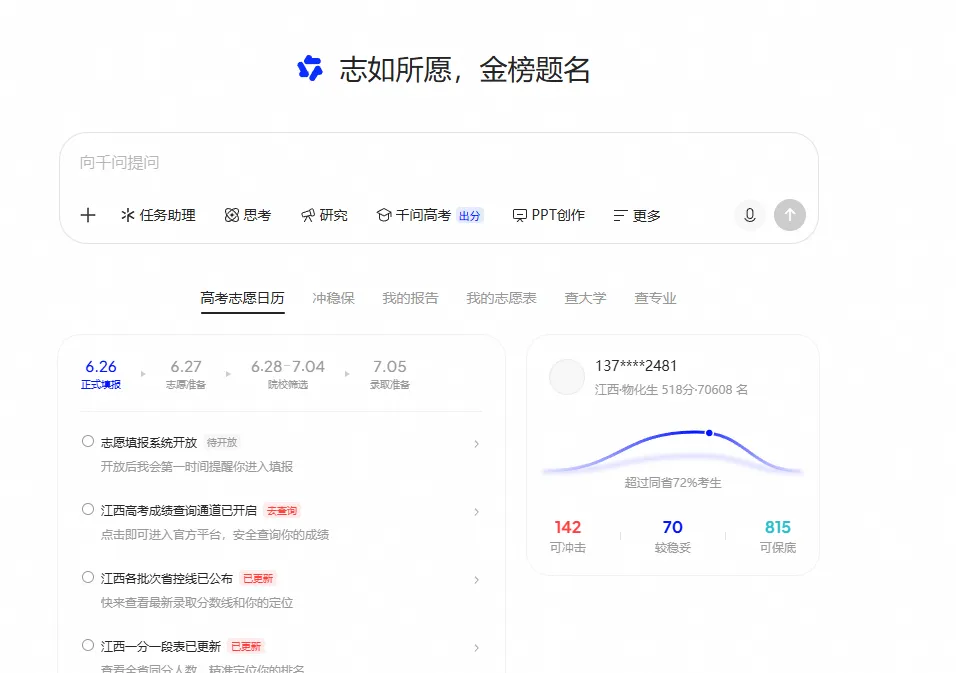Screen dimensions: 956x673
Task: Select the 6.26 正式填报 date step
Action: click(101, 374)
